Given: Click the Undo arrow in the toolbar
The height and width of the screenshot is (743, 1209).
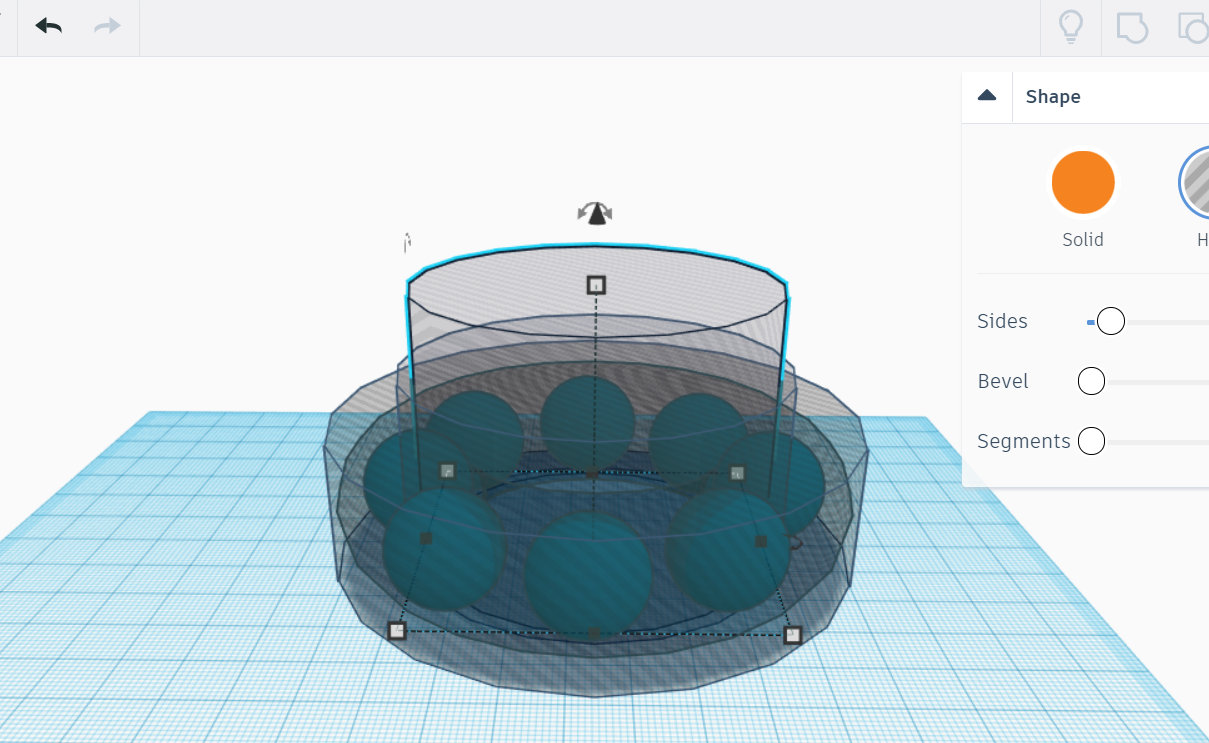Looking at the screenshot, I should point(47,27).
